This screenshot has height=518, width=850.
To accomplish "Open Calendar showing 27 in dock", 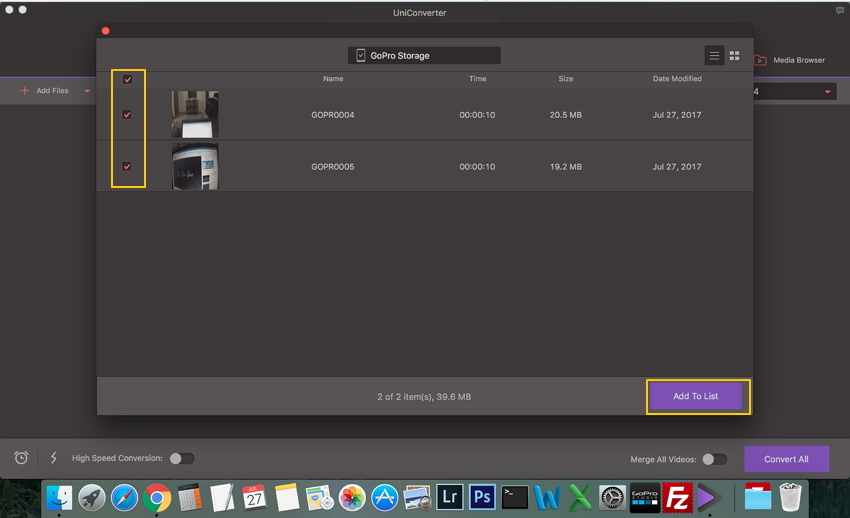I will (254, 497).
